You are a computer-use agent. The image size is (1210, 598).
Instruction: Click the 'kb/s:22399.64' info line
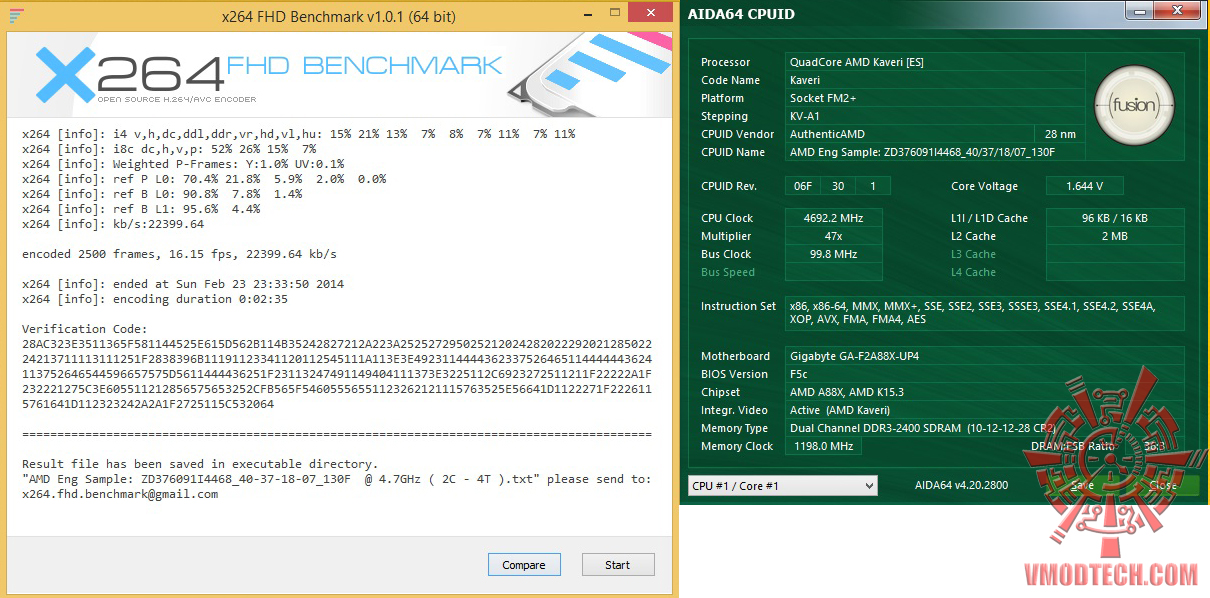pyautogui.click(x=113, y=224)
